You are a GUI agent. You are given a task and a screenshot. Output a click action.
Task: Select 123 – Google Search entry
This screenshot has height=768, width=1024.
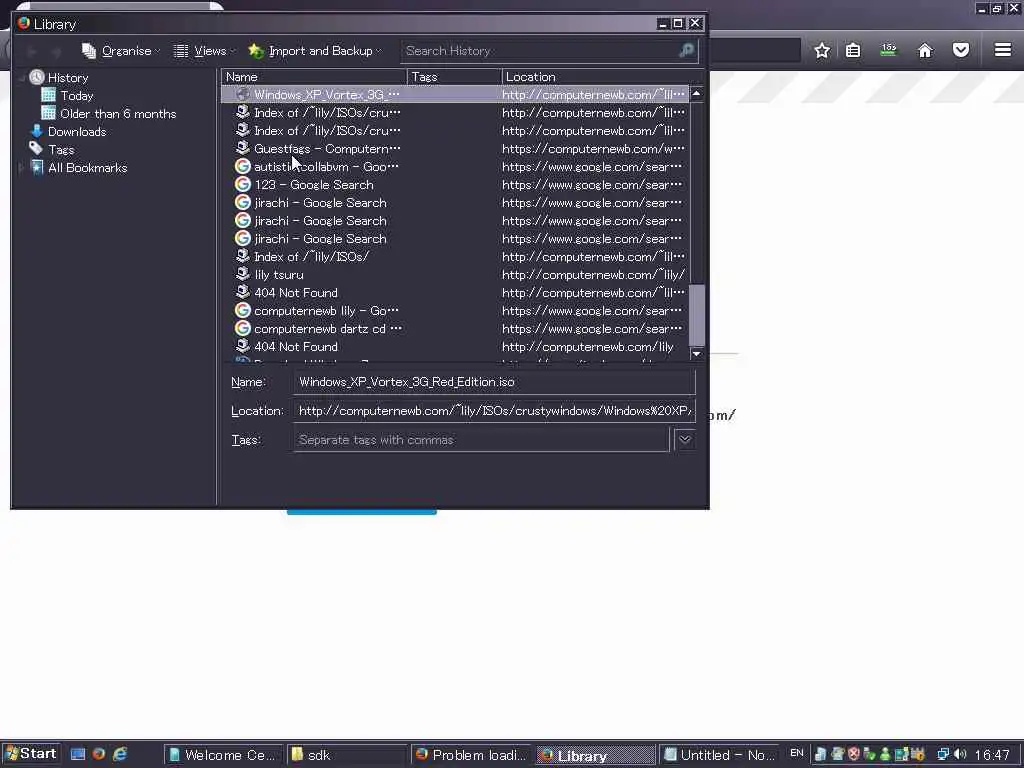[455, 185]
